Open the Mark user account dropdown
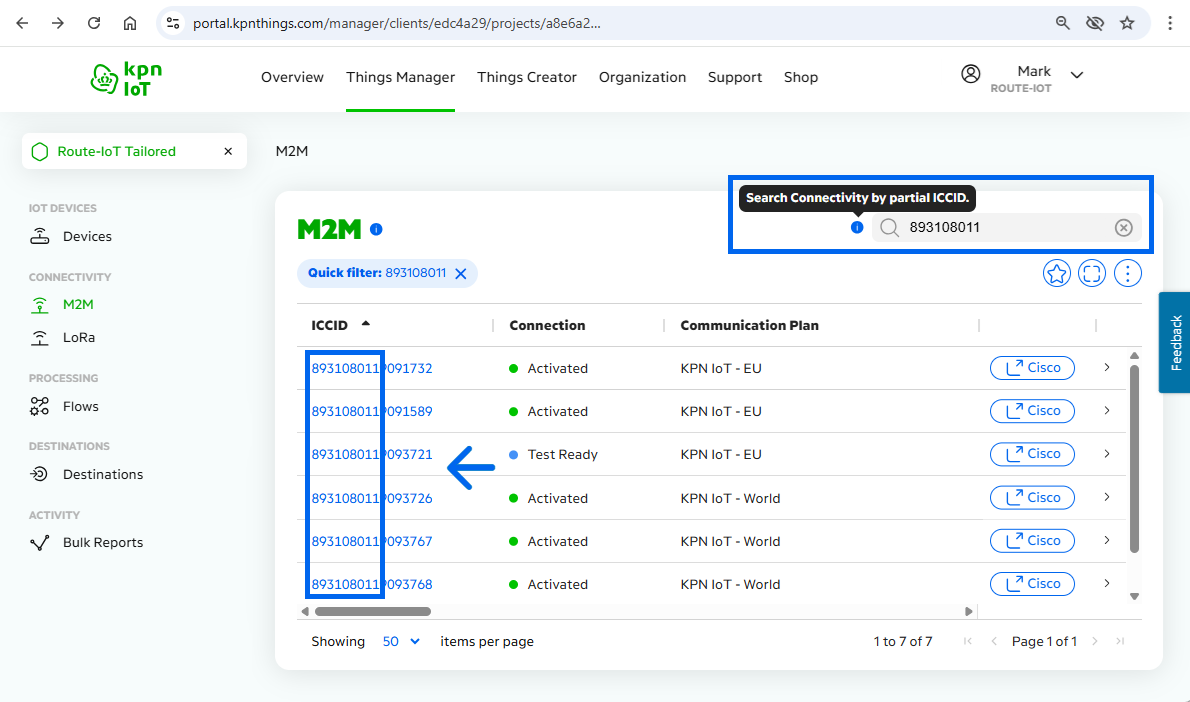The width and height of the screenshot is (1190, 702). pos(1076,75)
